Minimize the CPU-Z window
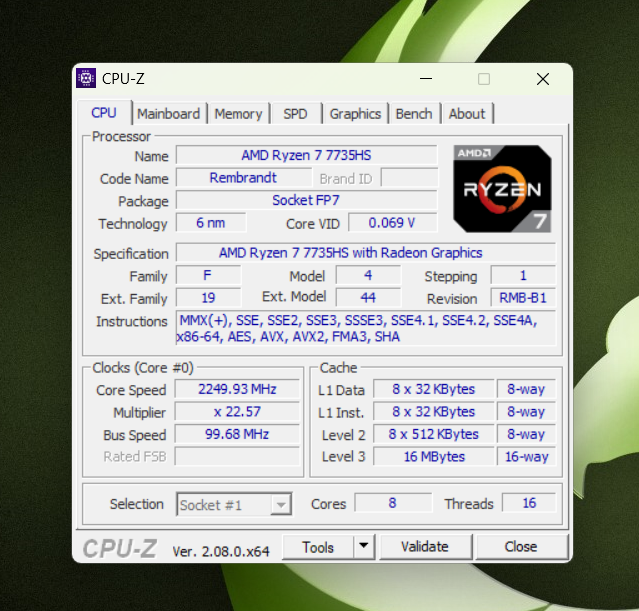The image size is (639, 611). (426, 79)
